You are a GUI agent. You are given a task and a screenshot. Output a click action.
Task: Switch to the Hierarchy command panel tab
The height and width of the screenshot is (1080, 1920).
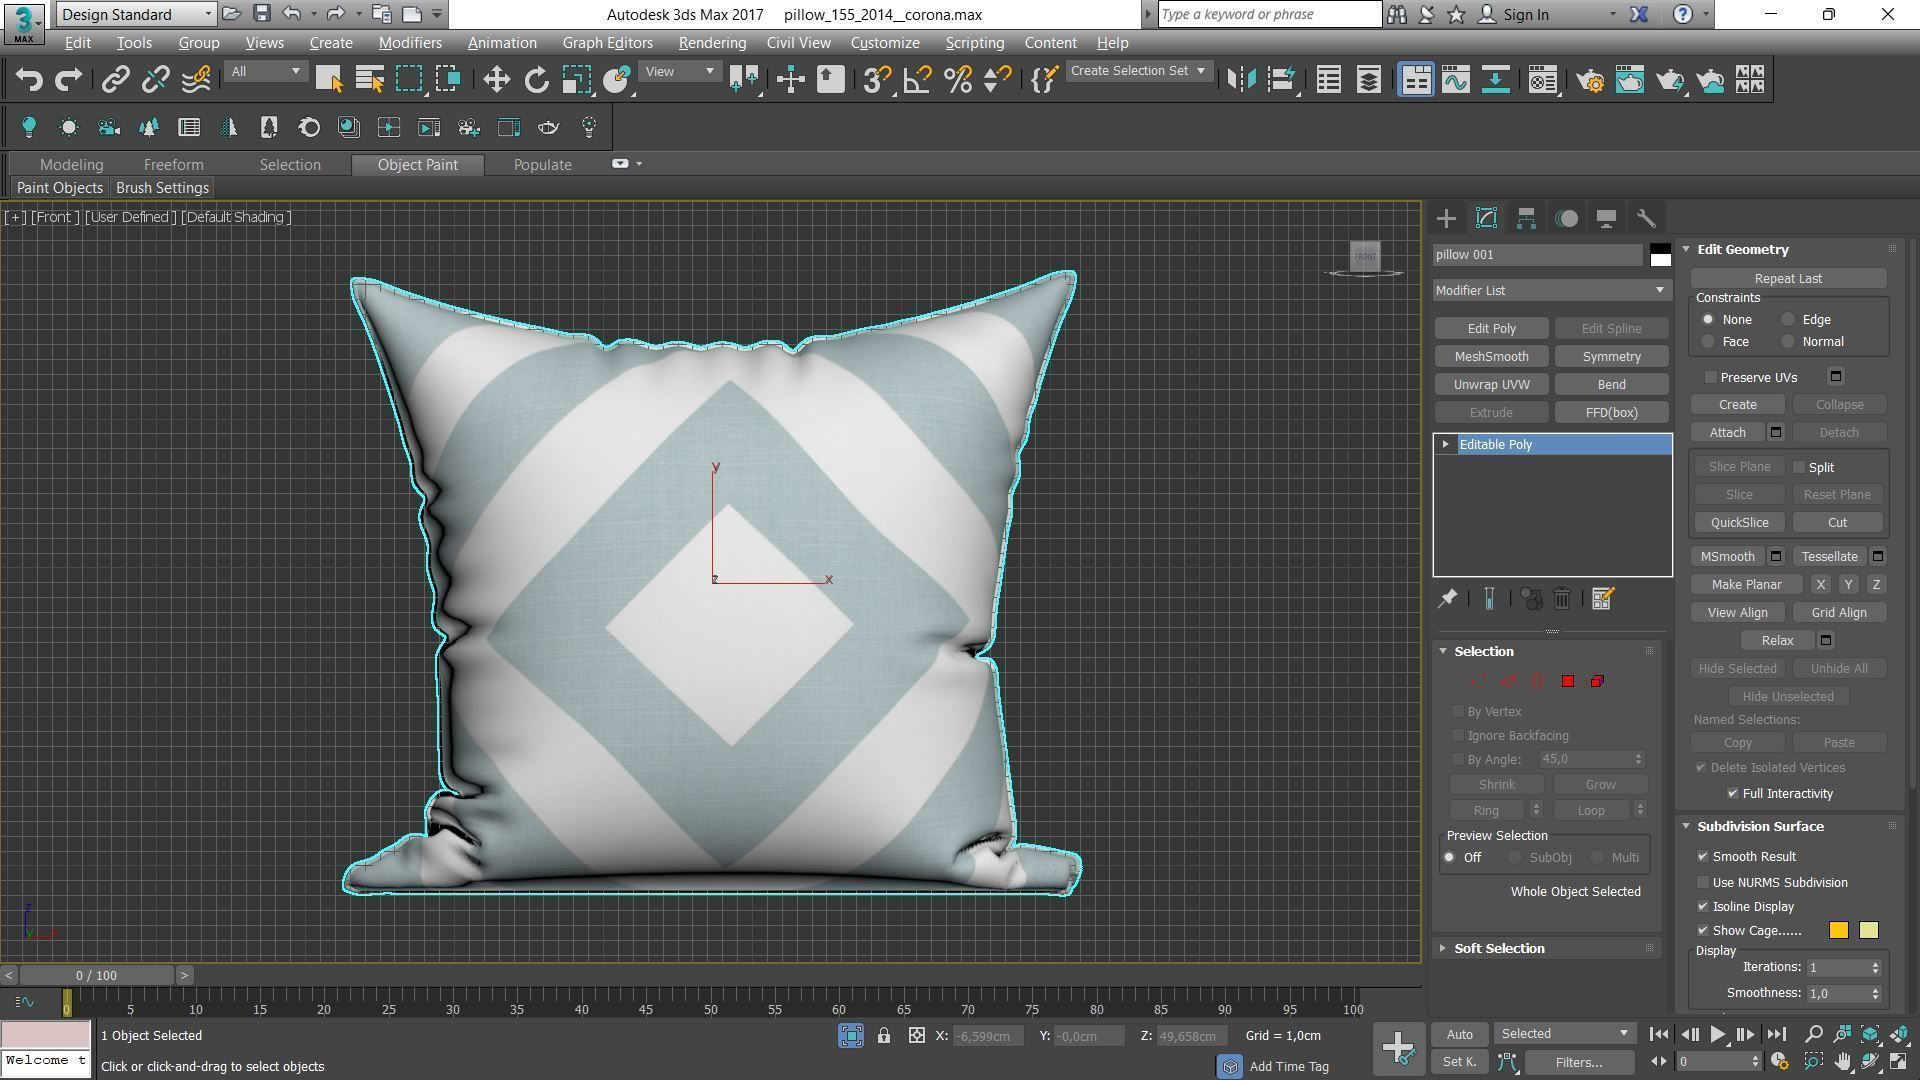[1526, 218]
